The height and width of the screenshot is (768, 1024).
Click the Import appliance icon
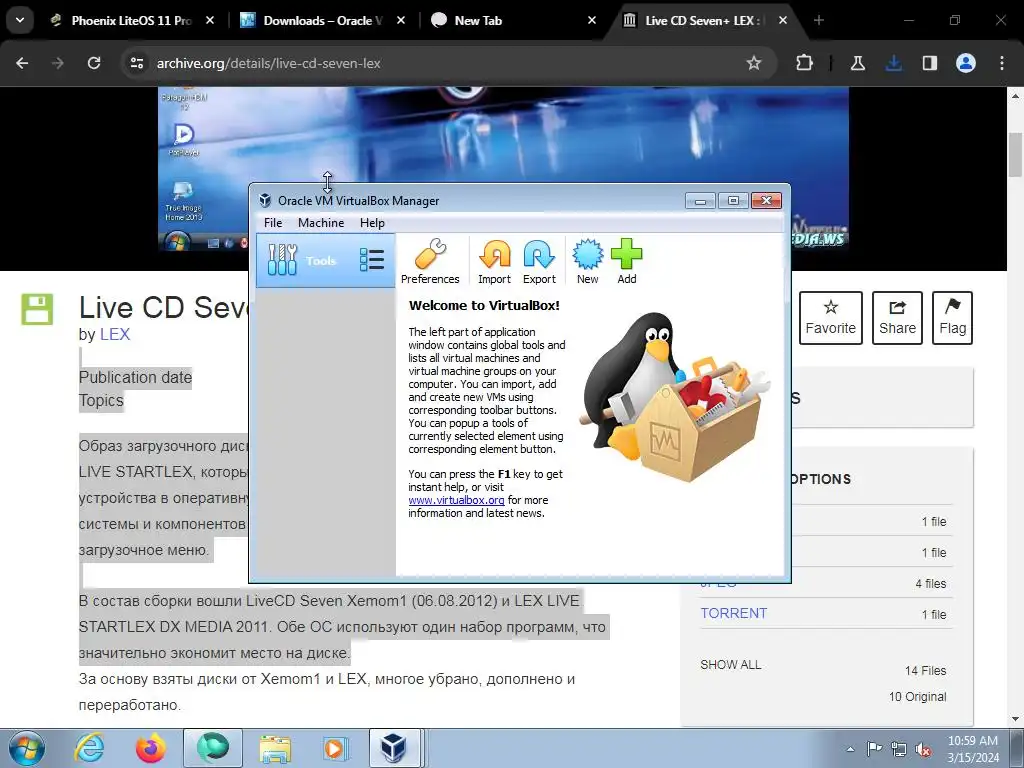coord(494,261)
